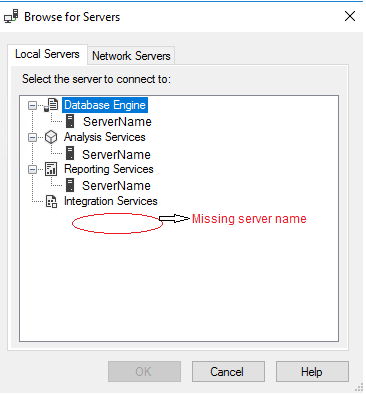
Task: Select ServerName under Reporting Services
Action: [116, 186]
